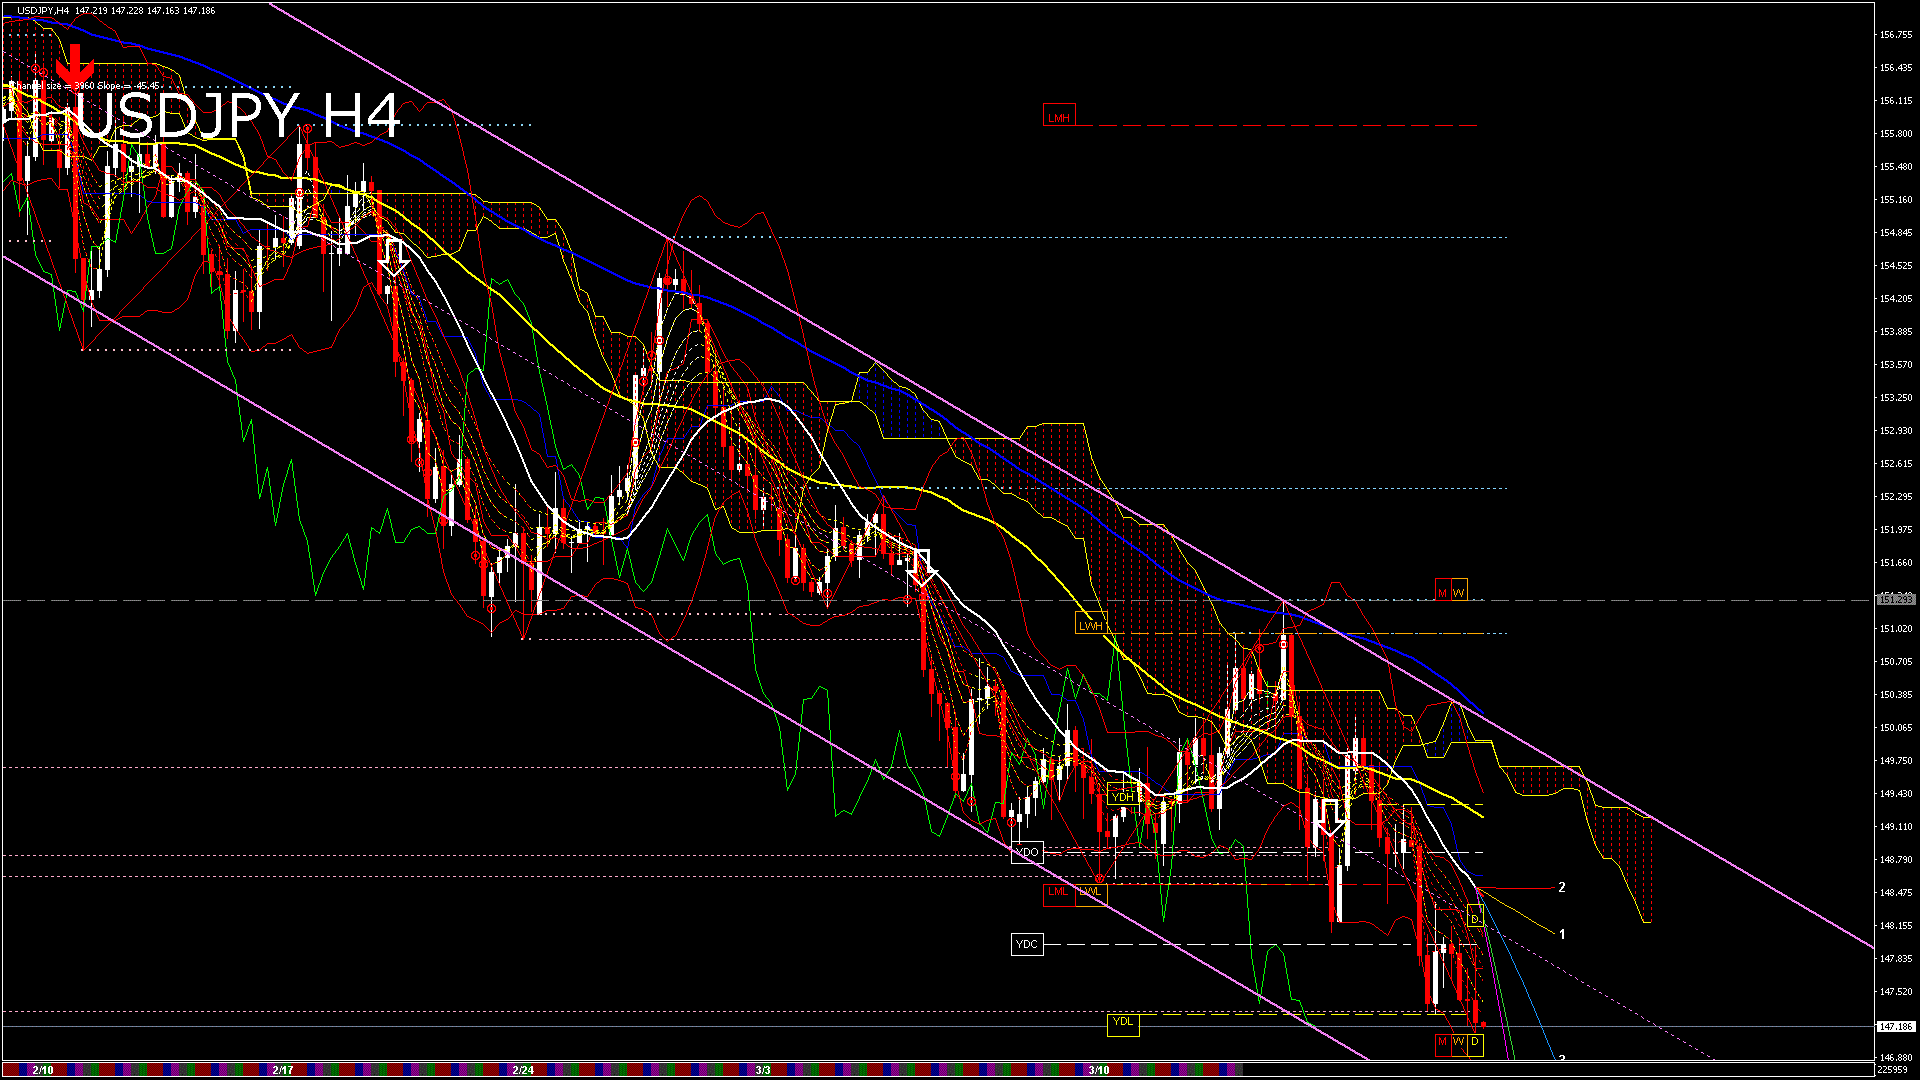Click the 146.880 price scale value
The height and width of the screenshot is (1080, 1920).
[x=1896, y=1057]
